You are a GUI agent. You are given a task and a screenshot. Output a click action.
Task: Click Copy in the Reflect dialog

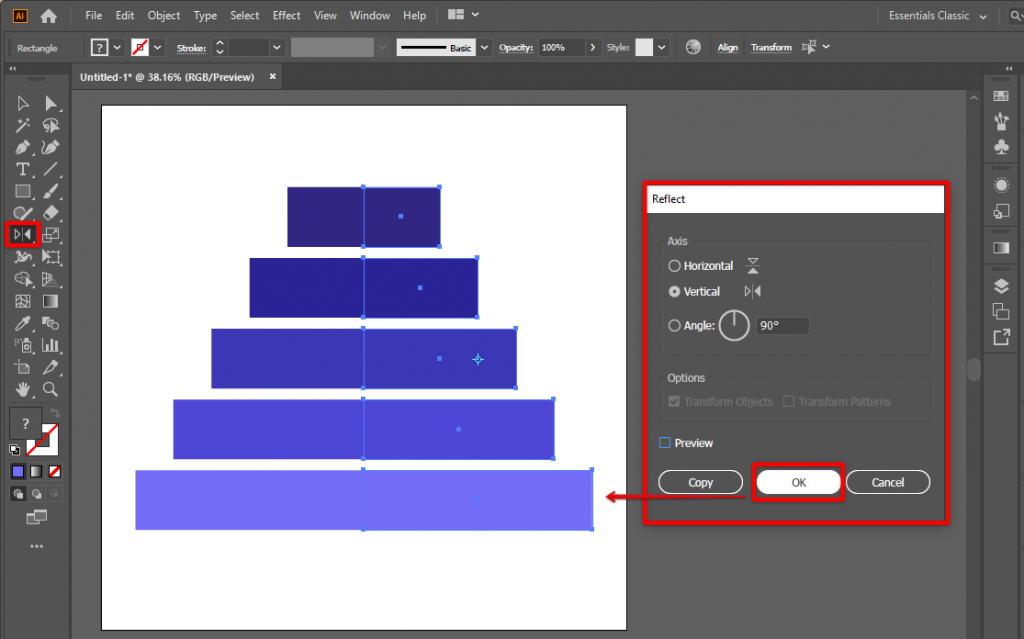tap(700, 482)
